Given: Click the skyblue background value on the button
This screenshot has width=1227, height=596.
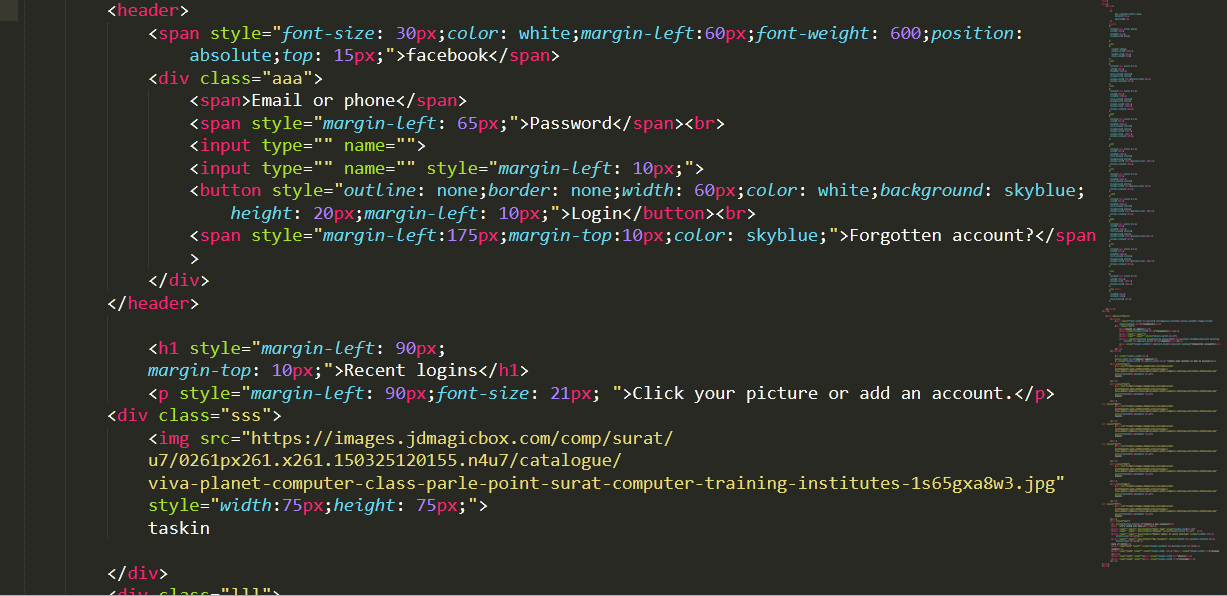Looking at the screenshot, I should point(1044,191).
